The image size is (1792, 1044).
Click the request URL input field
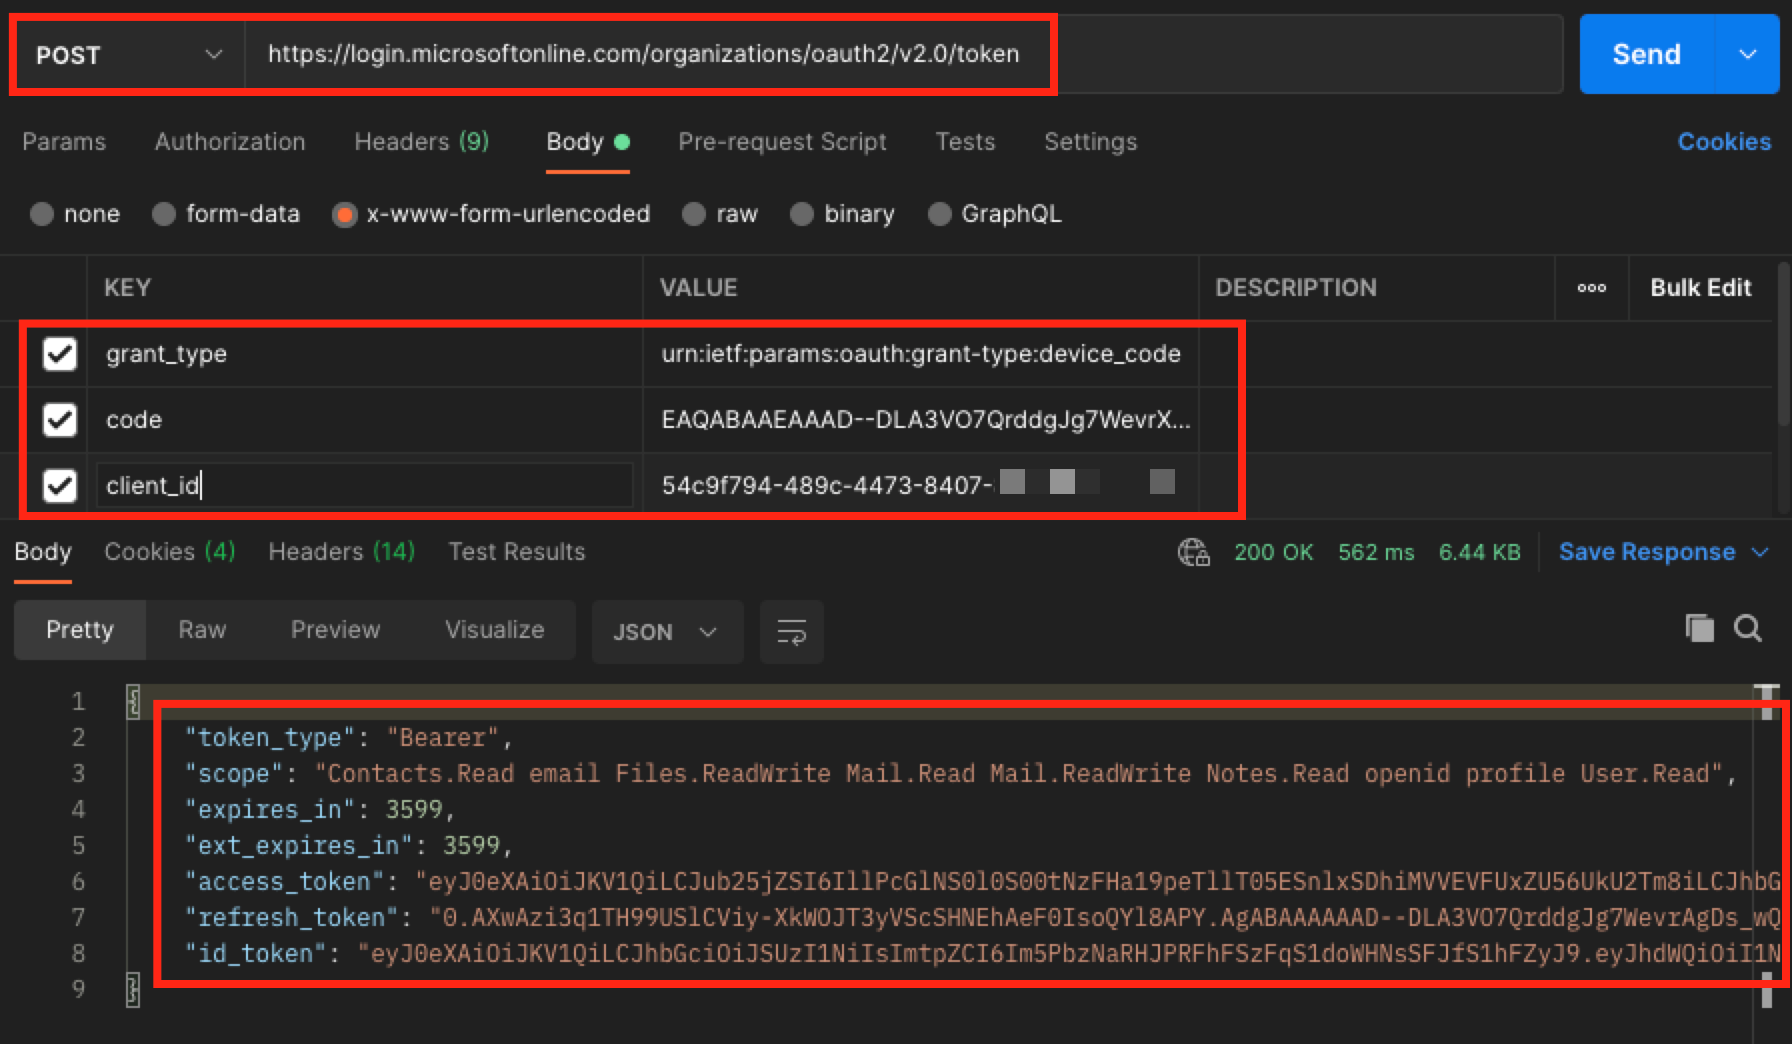click(x=900, y=55)
